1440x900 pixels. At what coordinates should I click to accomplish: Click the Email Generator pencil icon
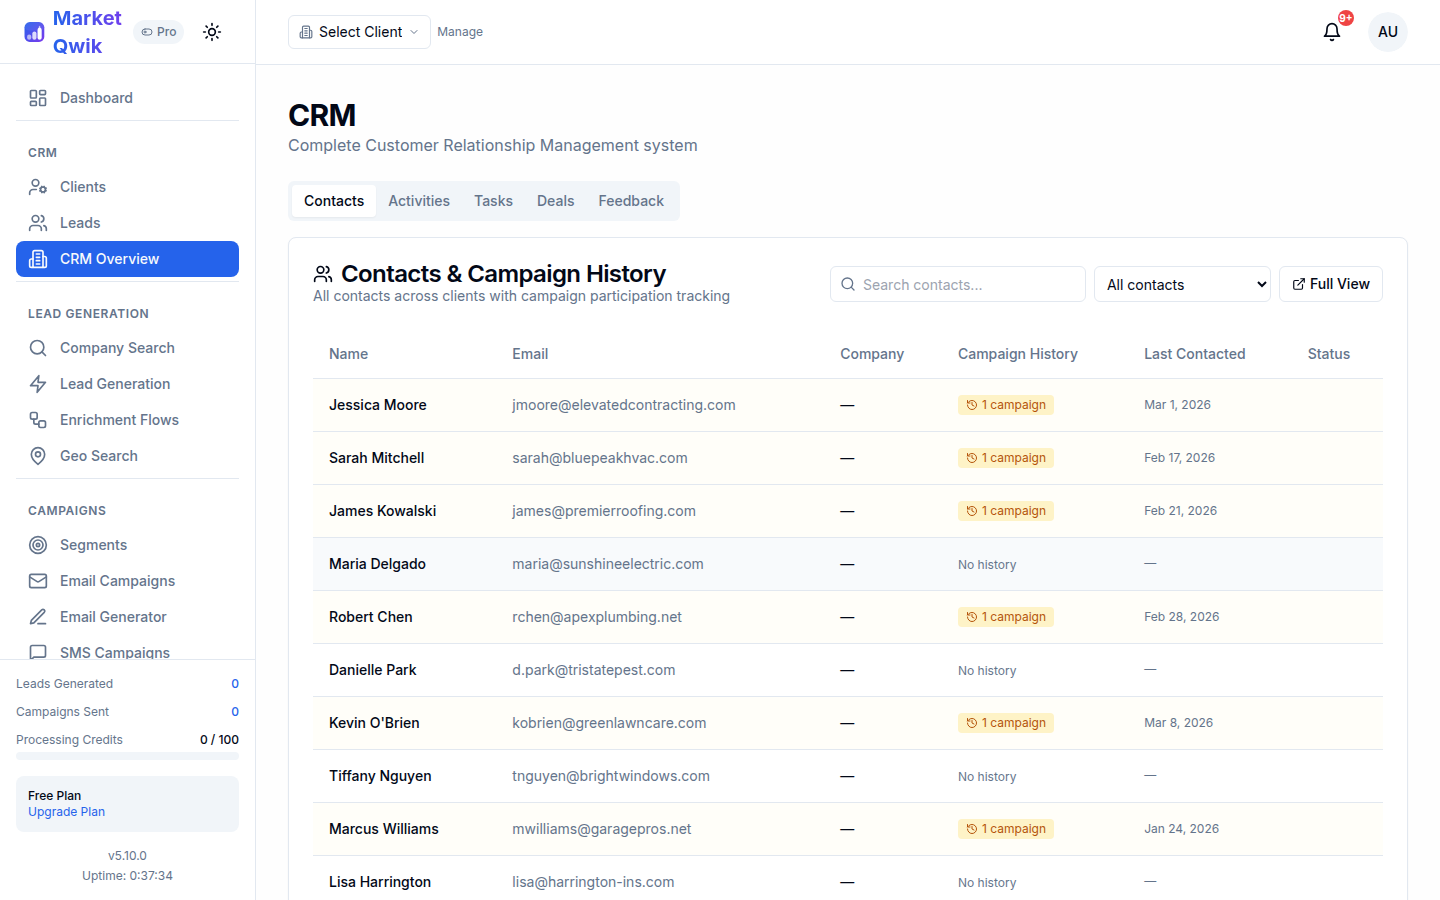coord(38,616)
